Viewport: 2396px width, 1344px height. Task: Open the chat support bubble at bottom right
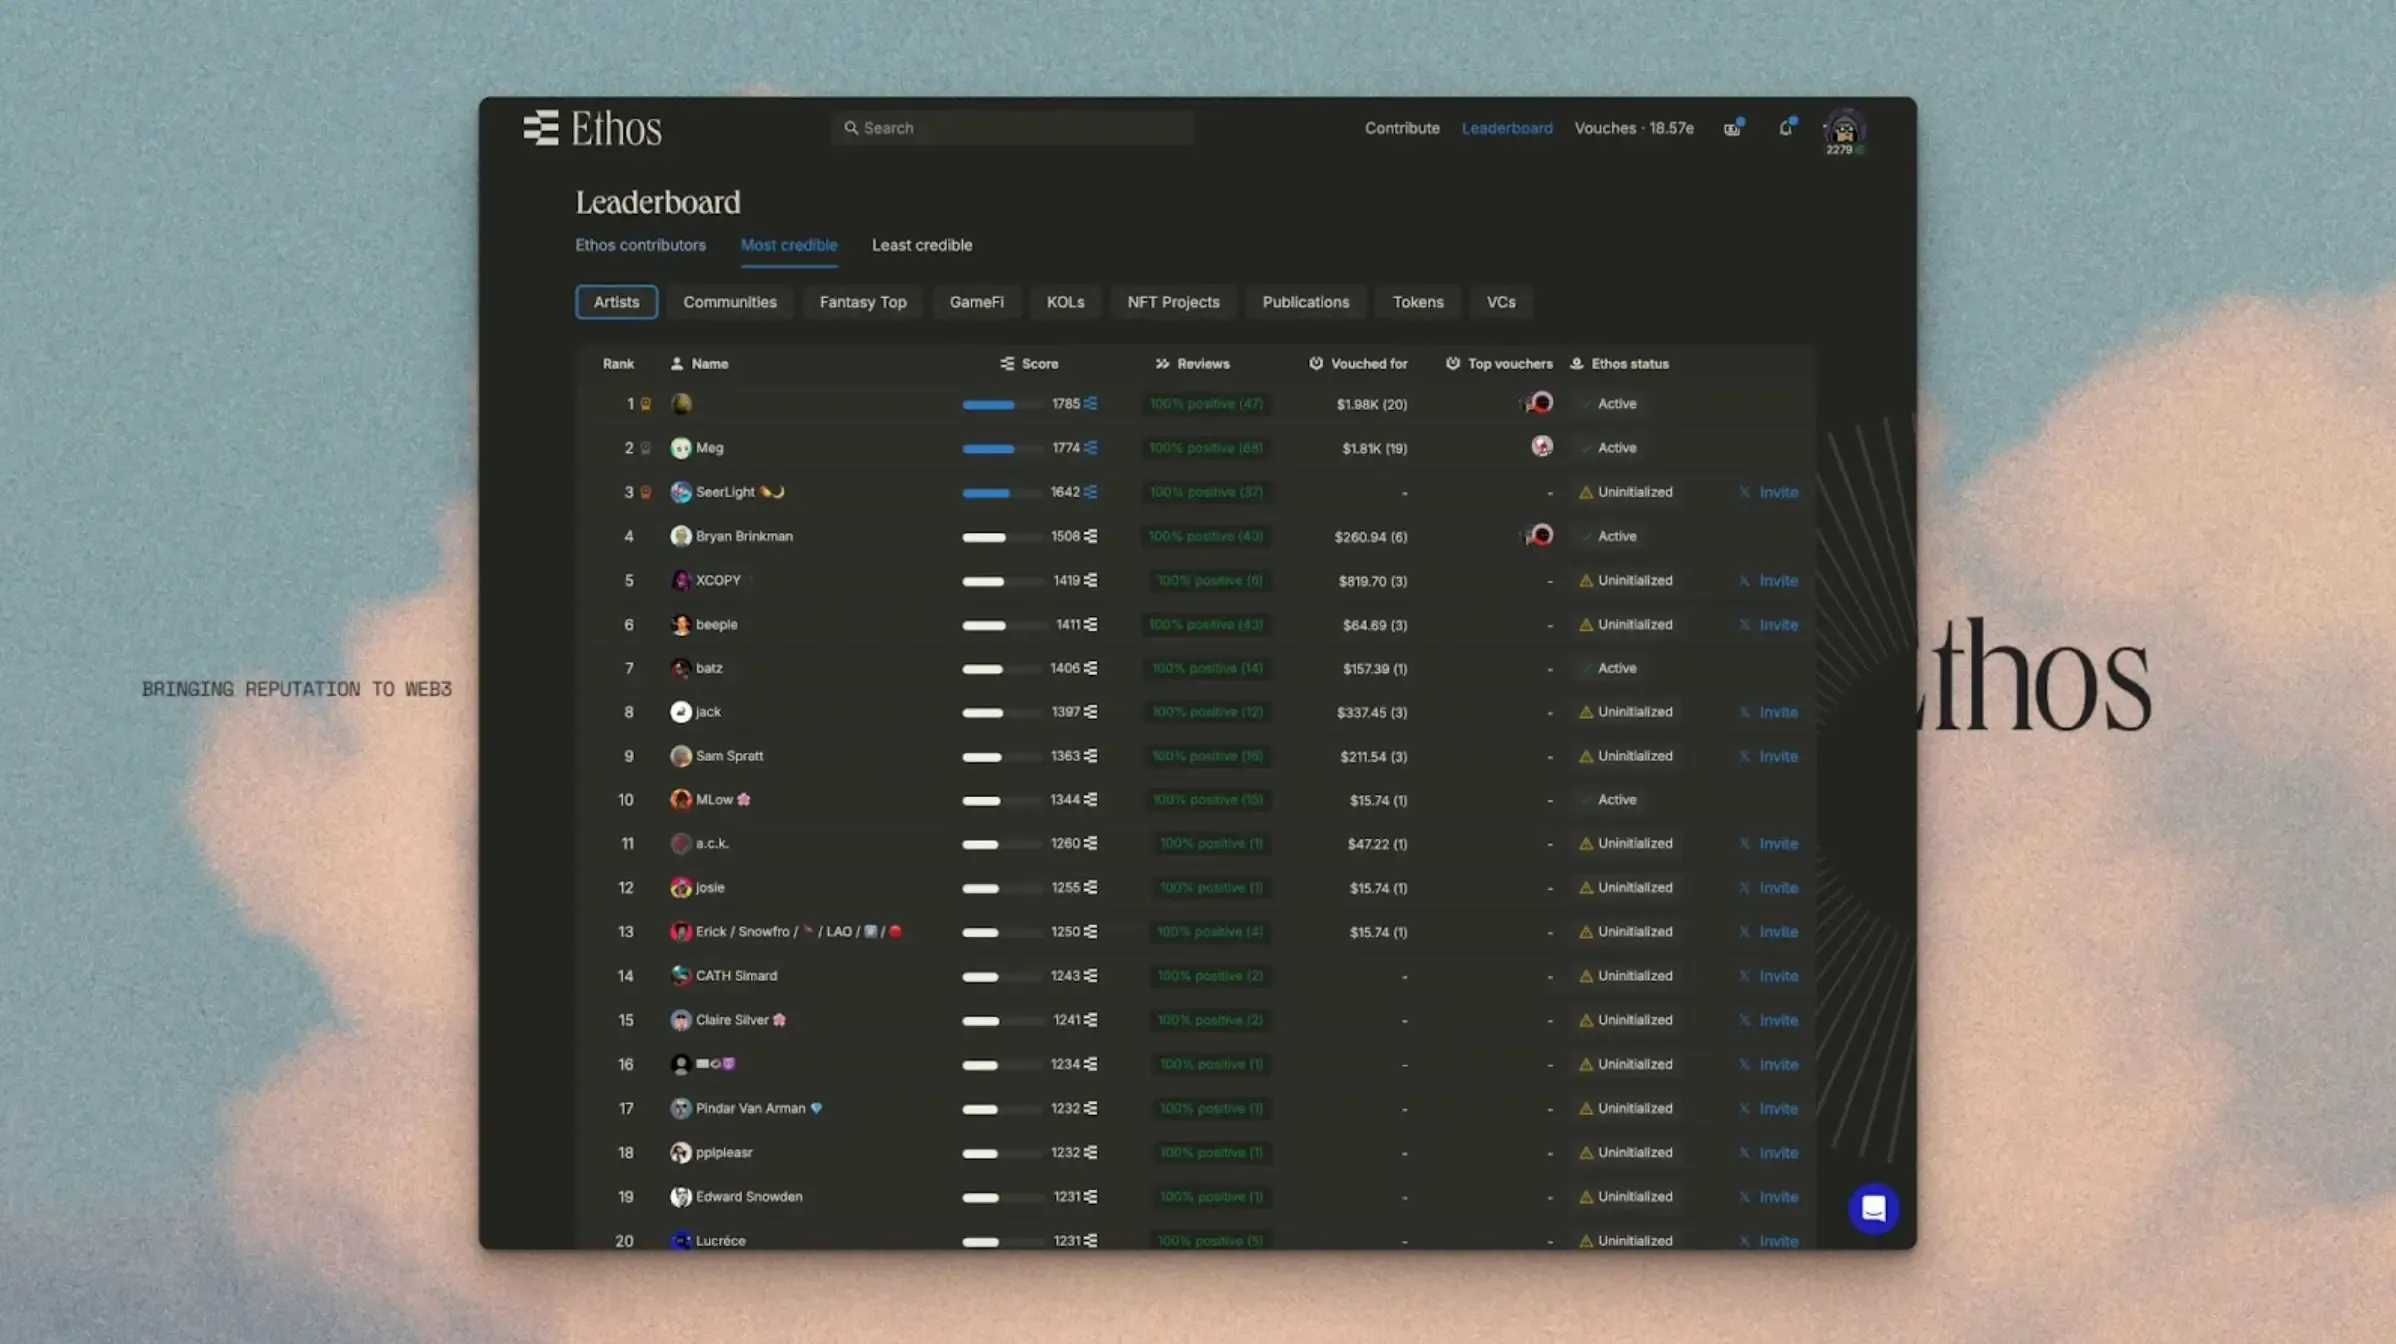1873,1209
